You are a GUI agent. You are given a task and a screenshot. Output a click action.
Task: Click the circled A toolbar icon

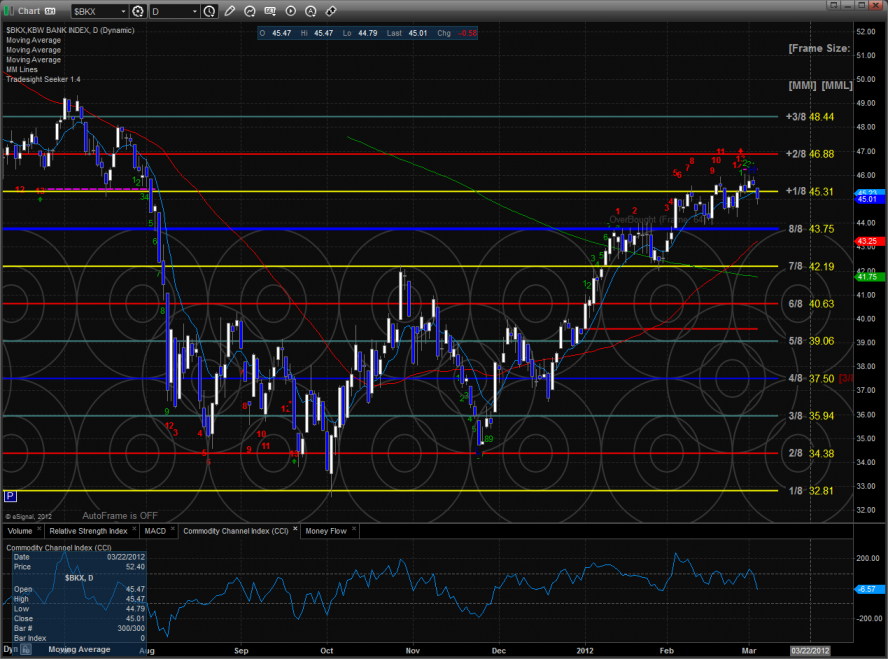(311, 11)
